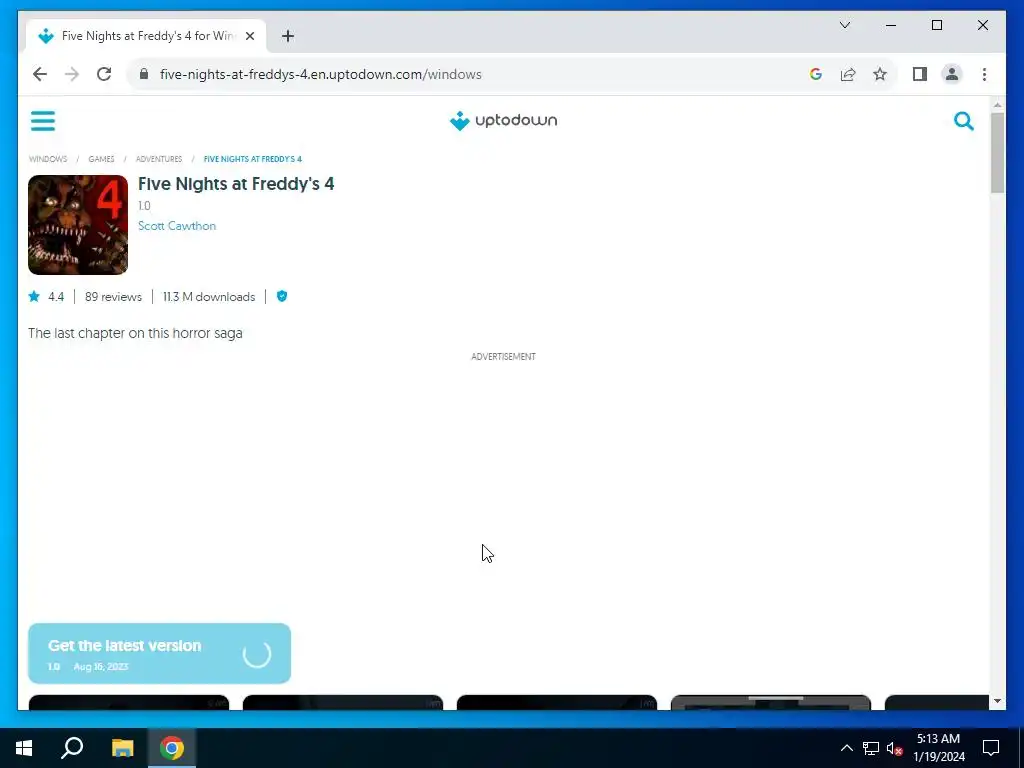Viewport: 1024px width, 768px height.
Task: Open a new tab with the plus button
Action: (288, 36)
